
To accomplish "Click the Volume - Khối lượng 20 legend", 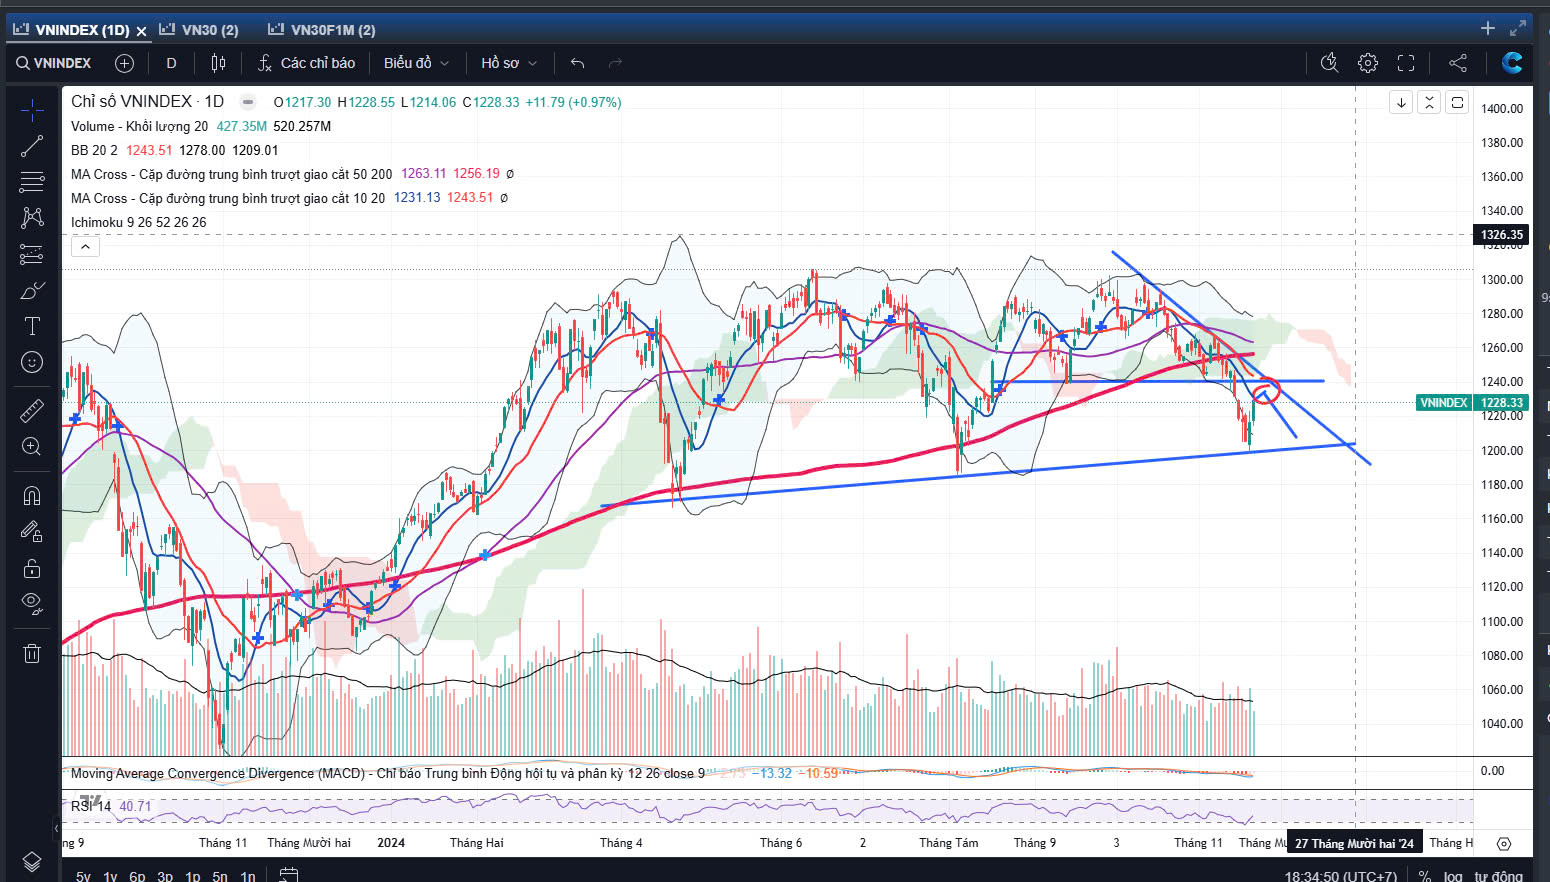I will point(139,126).
